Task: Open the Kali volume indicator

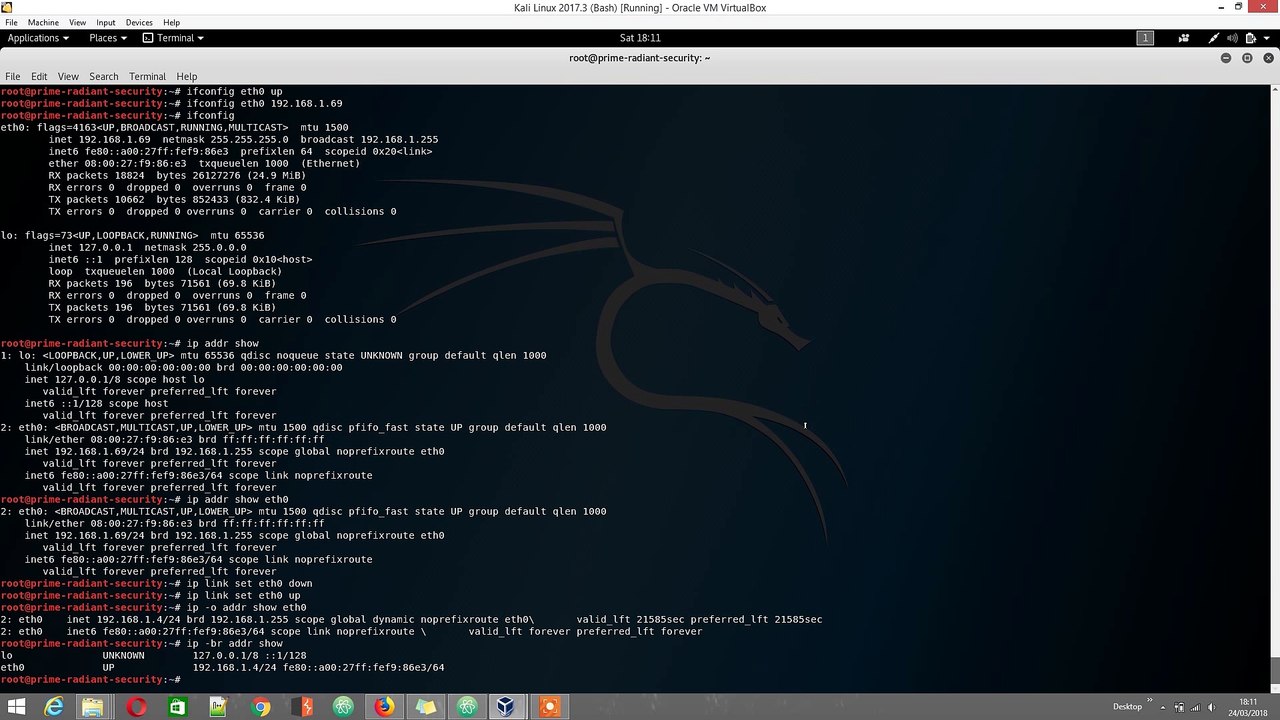Action: point(1233,38)
